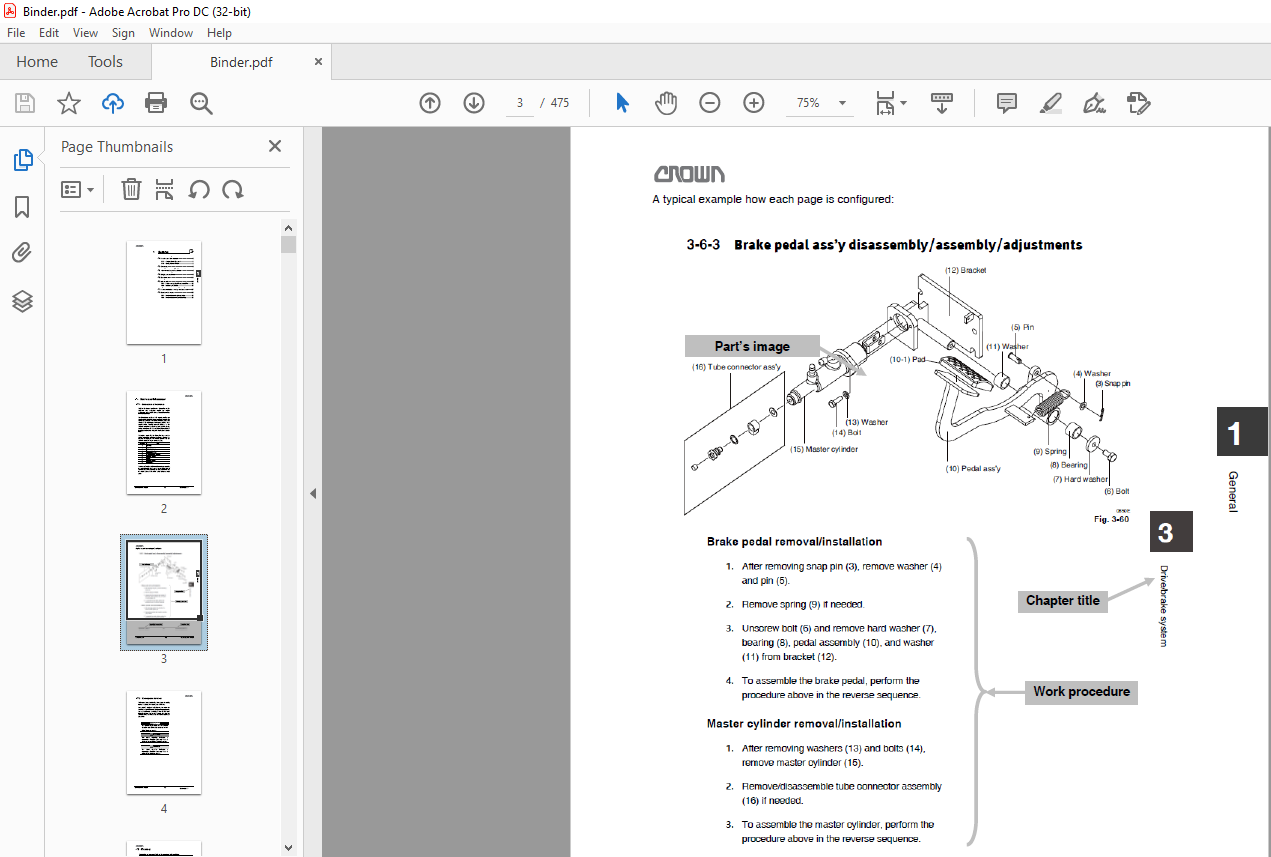
Task: Collapse the navigation pane arrow
Action: (312, 493)
